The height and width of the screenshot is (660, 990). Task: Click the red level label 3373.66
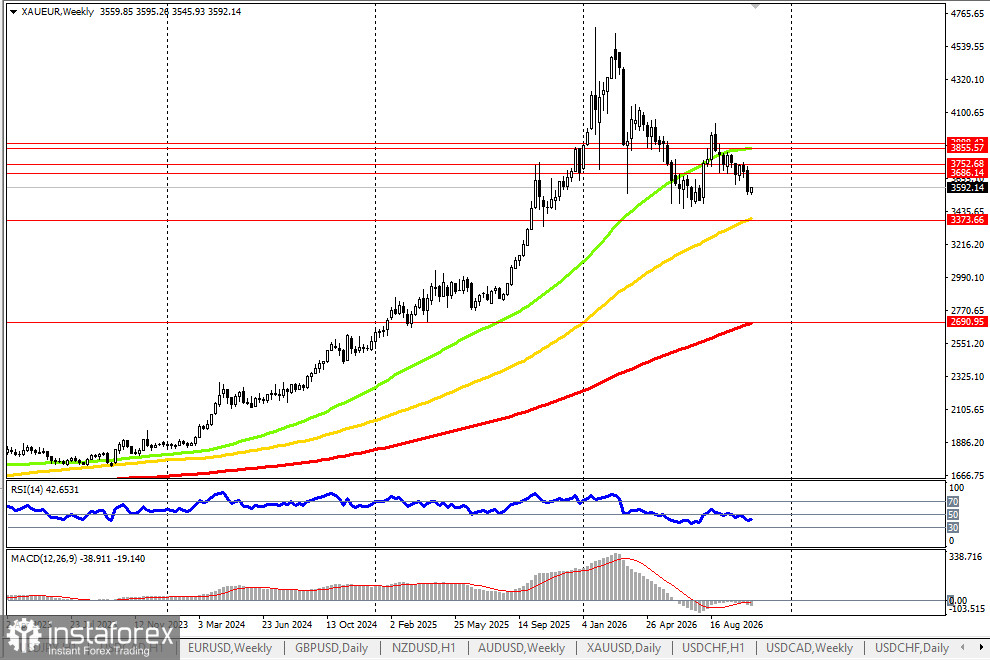pos(967,220)
